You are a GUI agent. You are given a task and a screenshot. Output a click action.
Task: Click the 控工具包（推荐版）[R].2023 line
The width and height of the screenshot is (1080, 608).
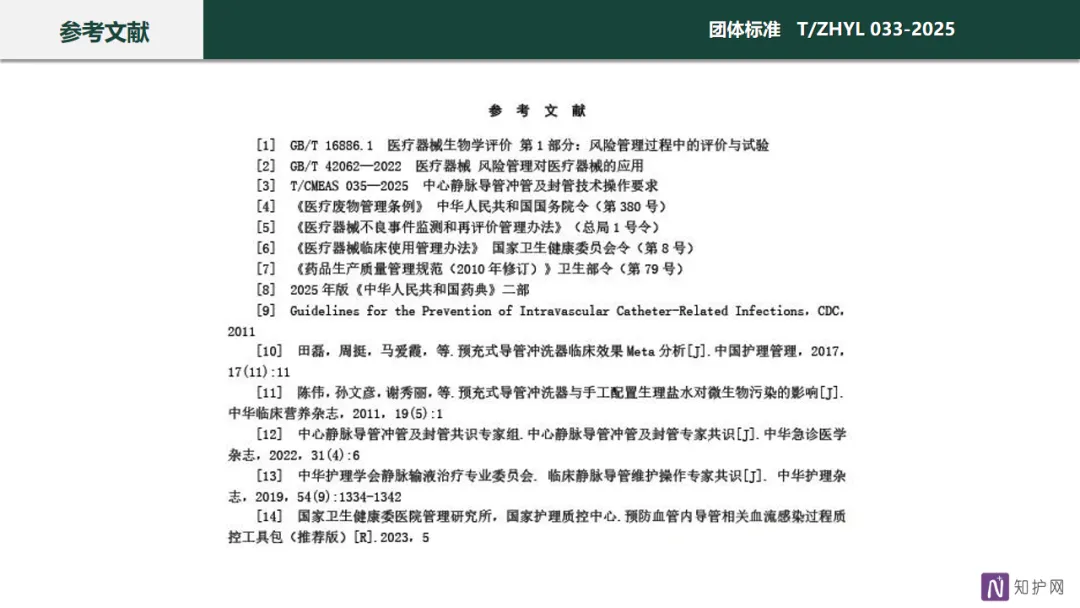pyautogui.click(x=329, y=537)
